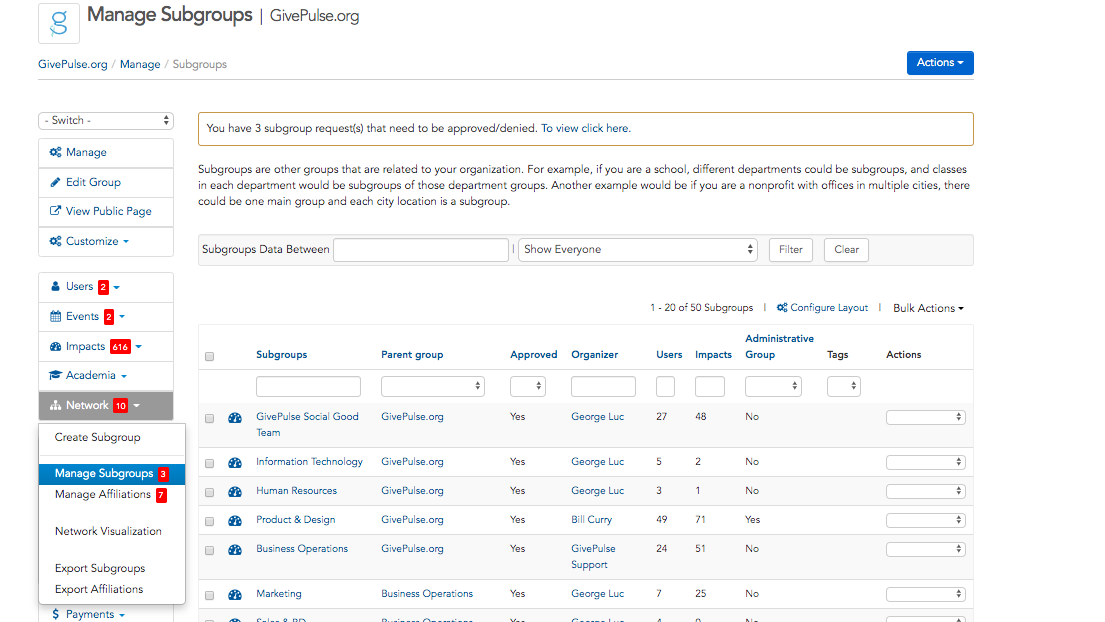Screen dimensions: 1105x622
Task: Click the red 616 Impacts badge
Action: pyautogui.click(x=121, y=347)
